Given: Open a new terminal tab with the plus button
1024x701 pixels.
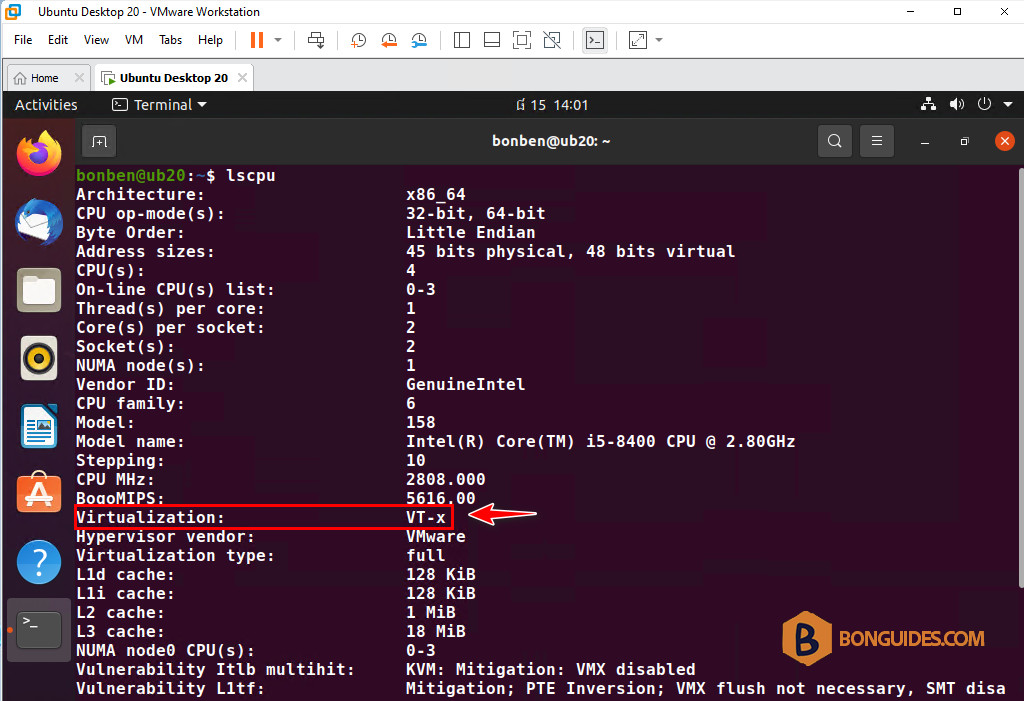Looking at the screenshot, I should (x=99, y=141).
